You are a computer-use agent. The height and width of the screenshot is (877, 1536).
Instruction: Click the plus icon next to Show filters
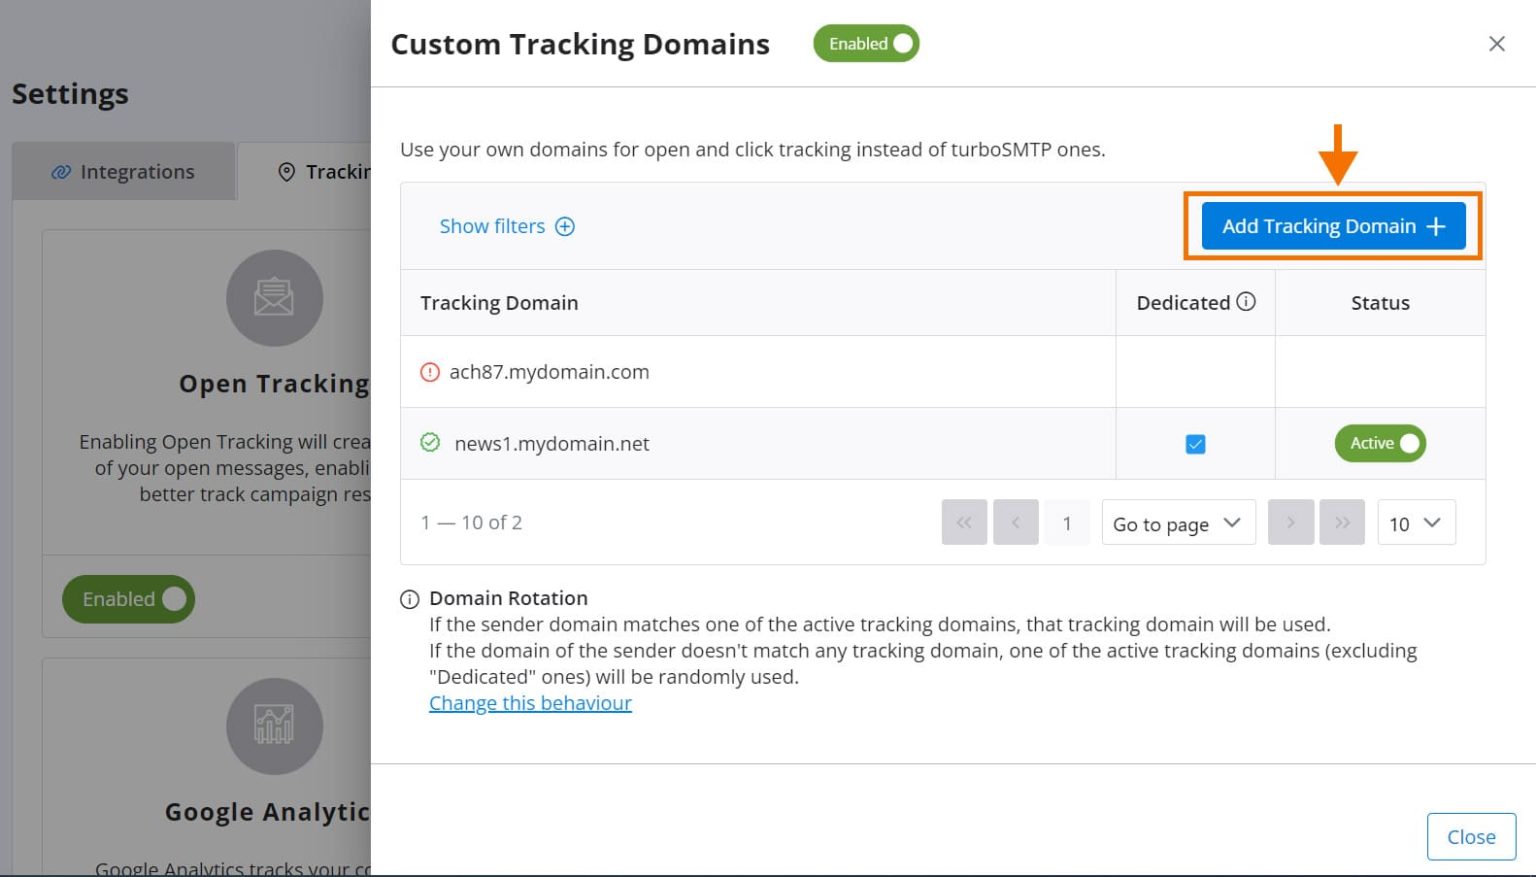click(x=565, y=226)
